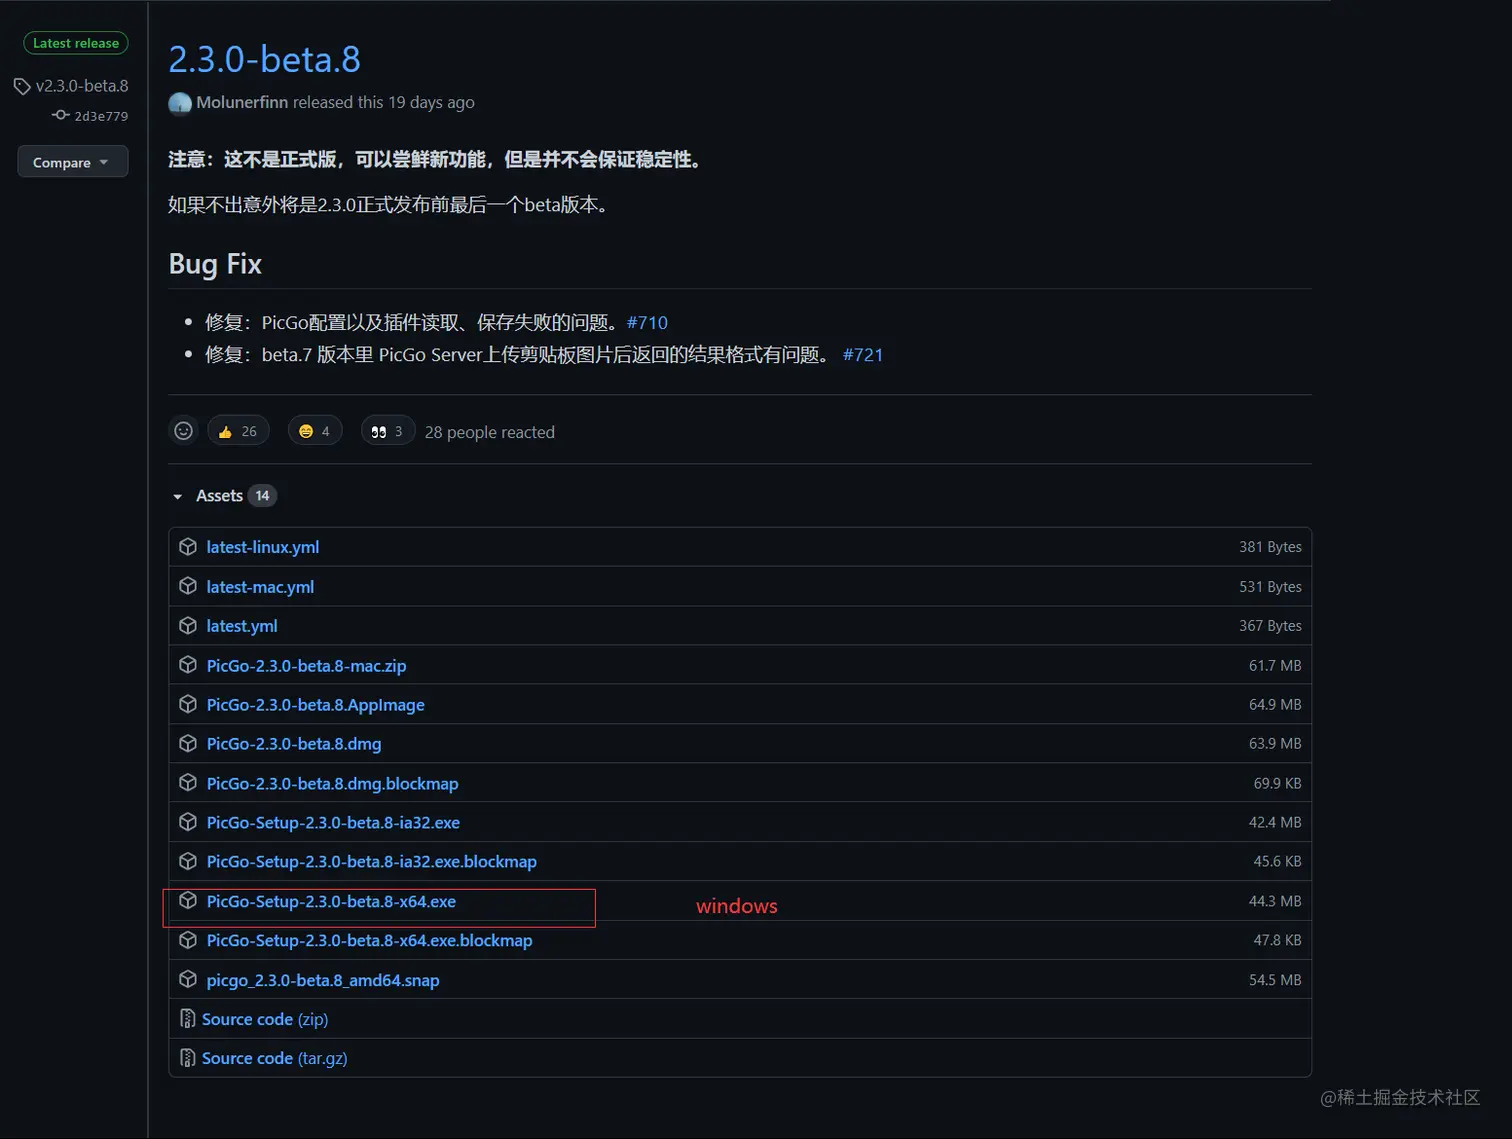The image size is (1512, 1139).
Task: Download Source code (zip)
Action: (265, 1019)
